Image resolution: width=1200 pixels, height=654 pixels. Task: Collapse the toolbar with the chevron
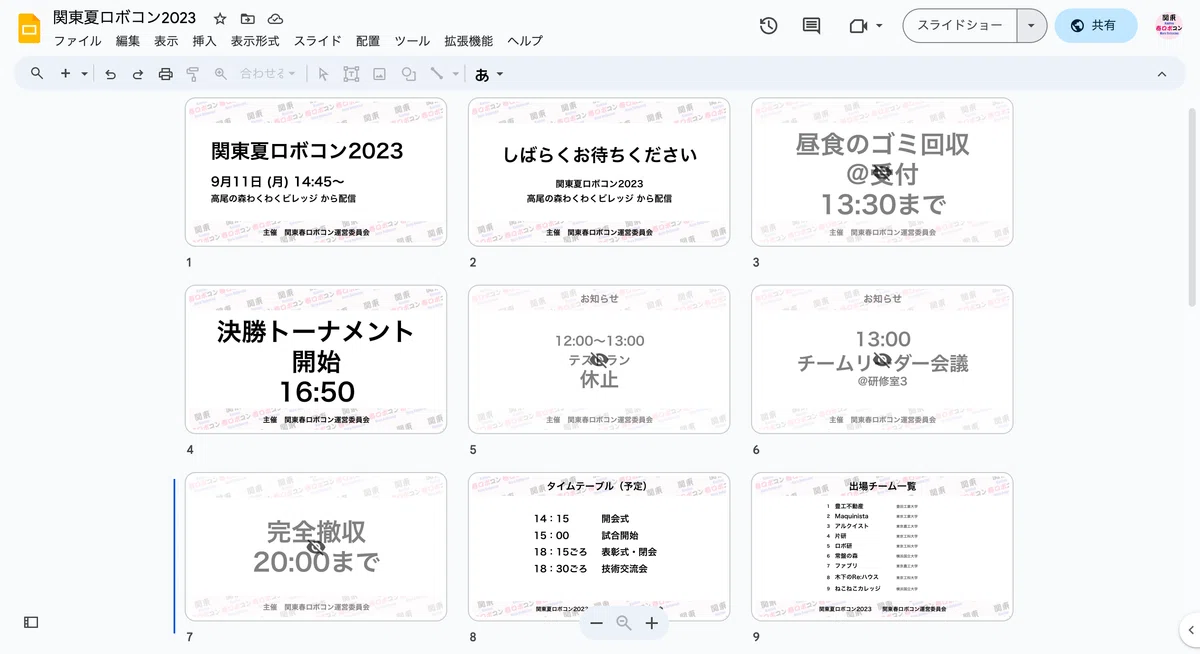pos(1162,74)
